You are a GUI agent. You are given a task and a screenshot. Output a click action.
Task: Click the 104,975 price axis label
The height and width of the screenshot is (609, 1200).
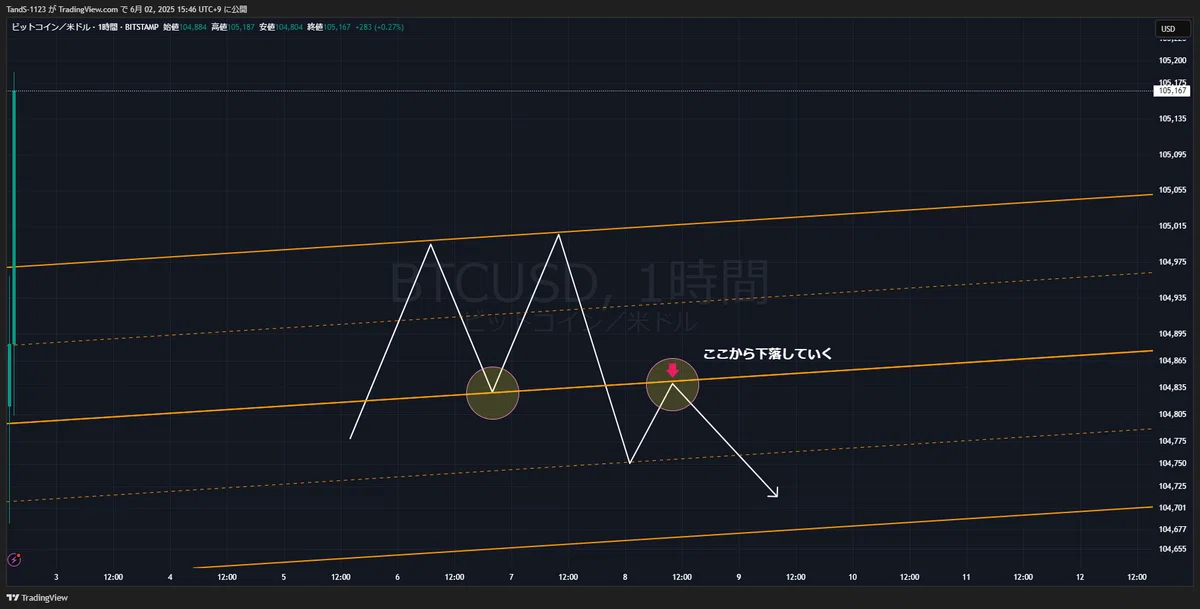pos(1172,262)
